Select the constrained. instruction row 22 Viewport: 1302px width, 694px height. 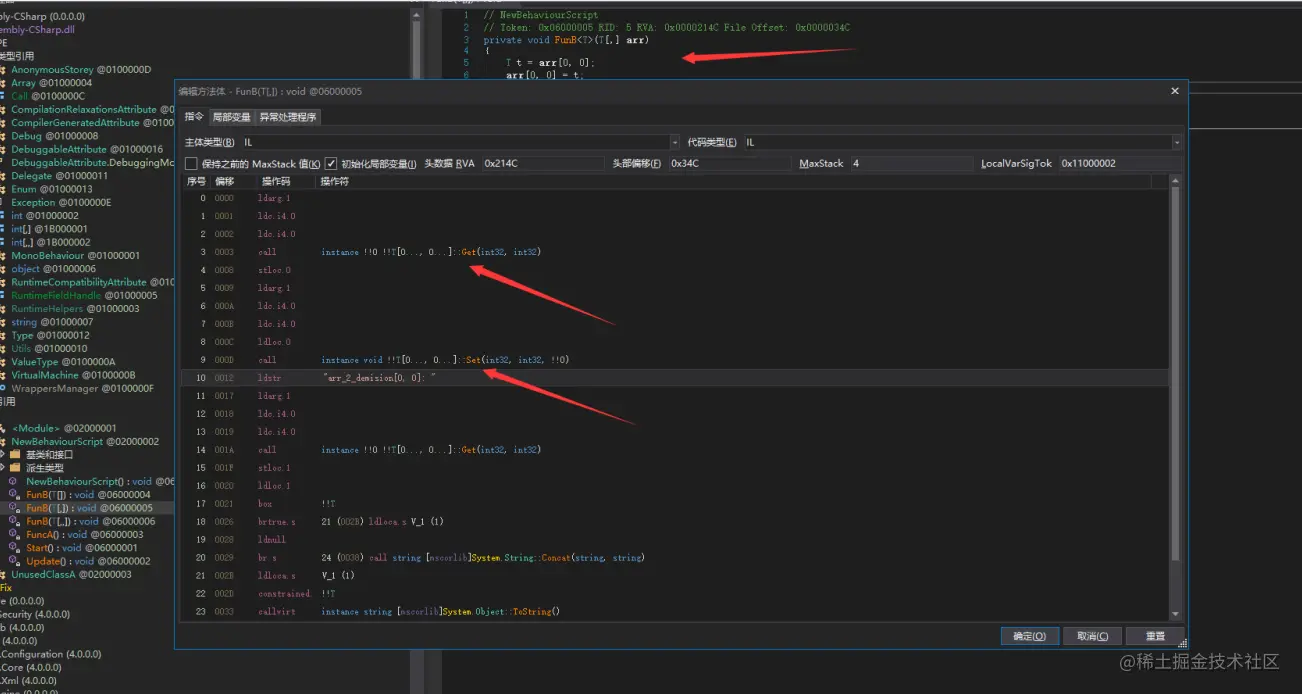click(675, 594)
